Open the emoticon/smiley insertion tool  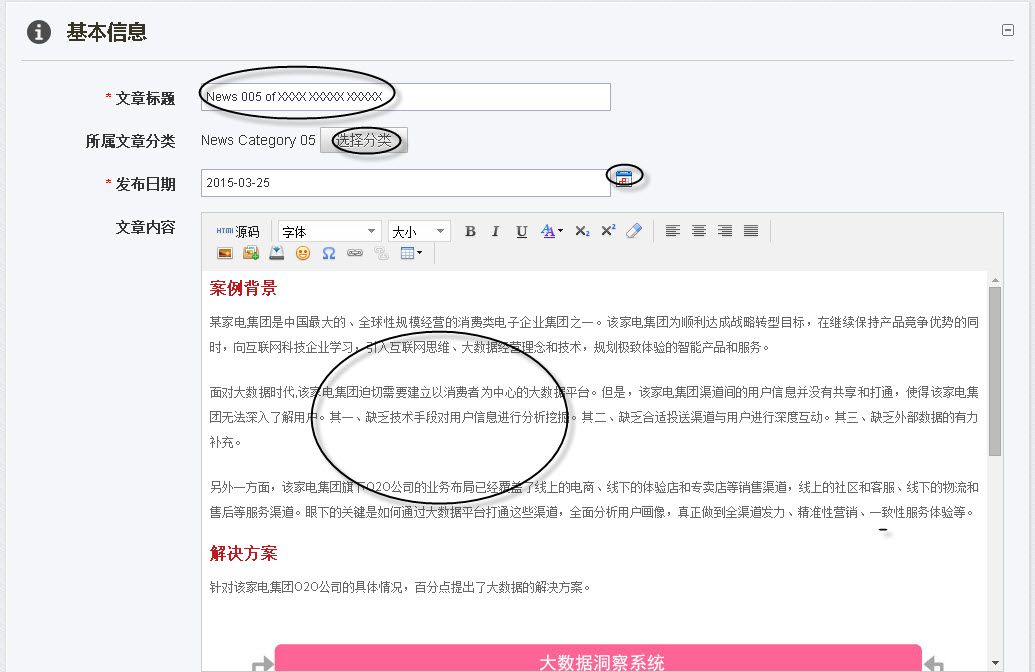pyautogui.click(x=303, y=255)
